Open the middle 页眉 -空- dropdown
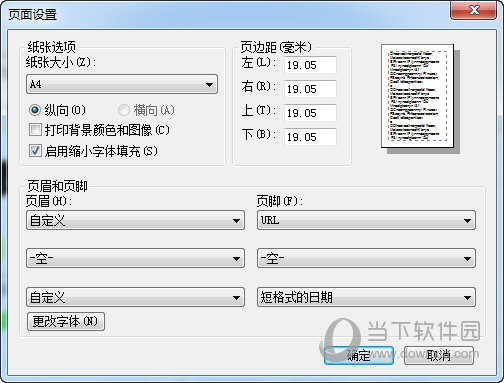 click(135, 258)
